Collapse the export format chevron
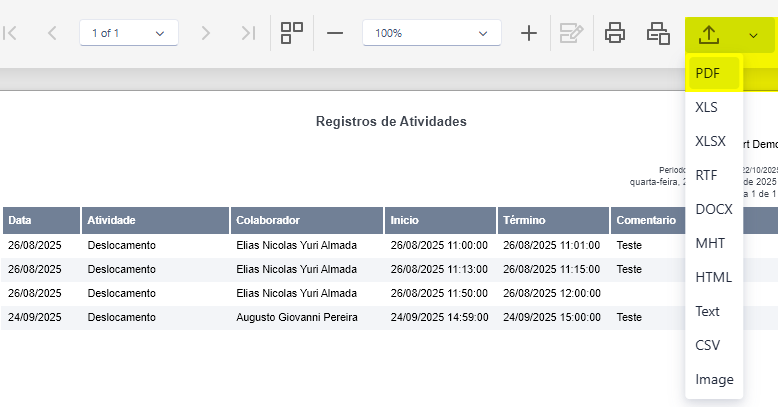 tap(753, 35)
